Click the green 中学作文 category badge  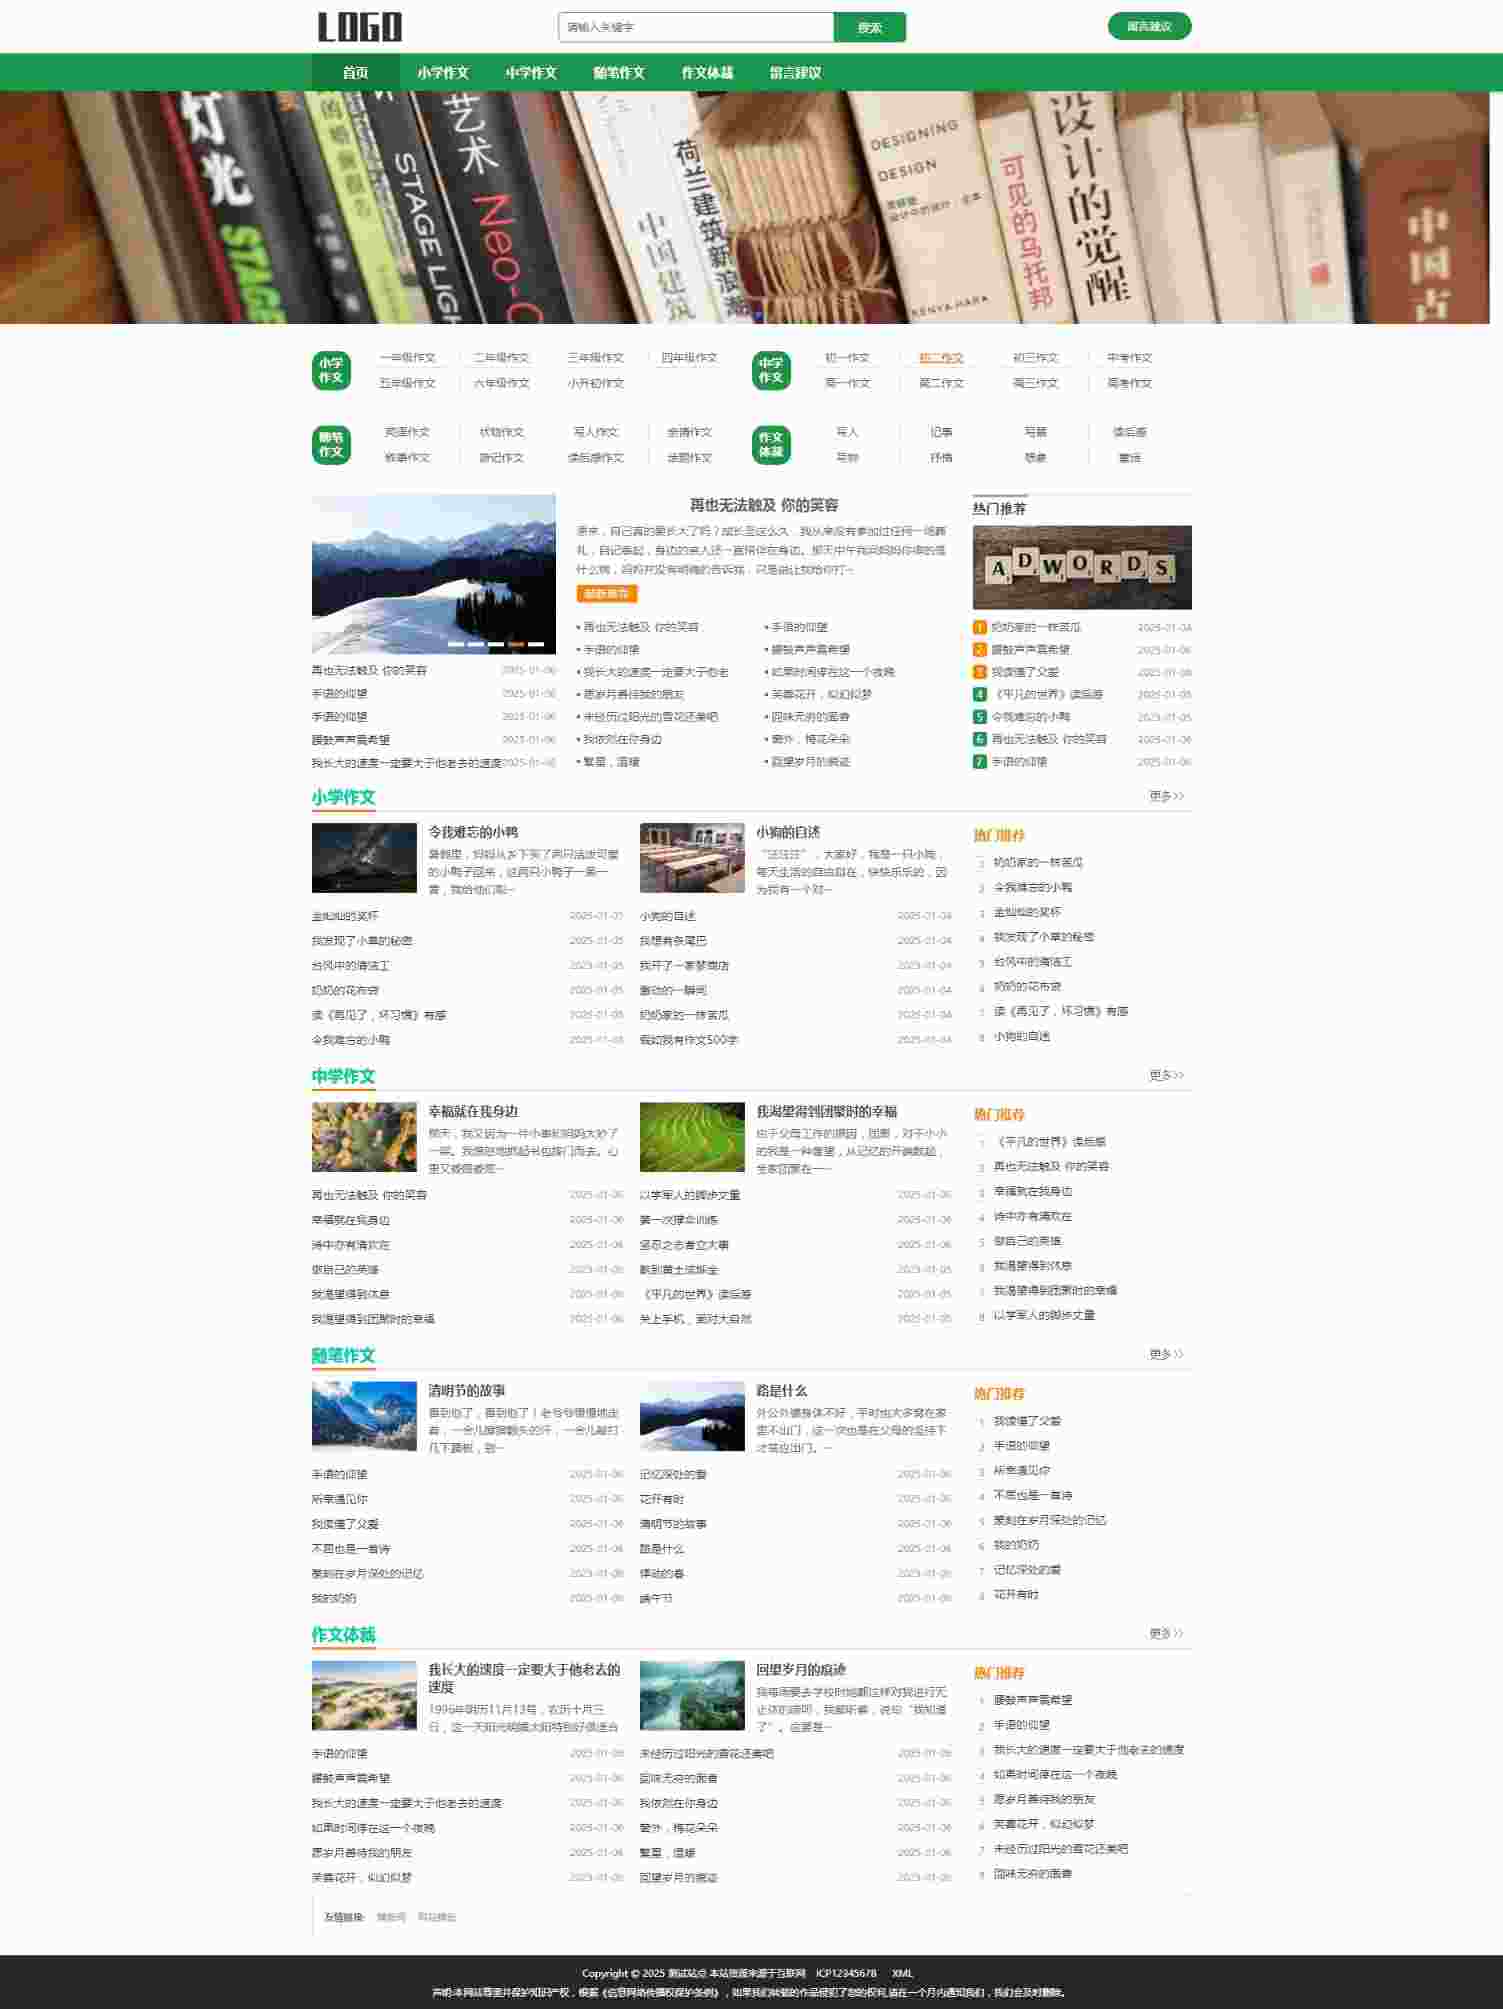coord(770,371)
